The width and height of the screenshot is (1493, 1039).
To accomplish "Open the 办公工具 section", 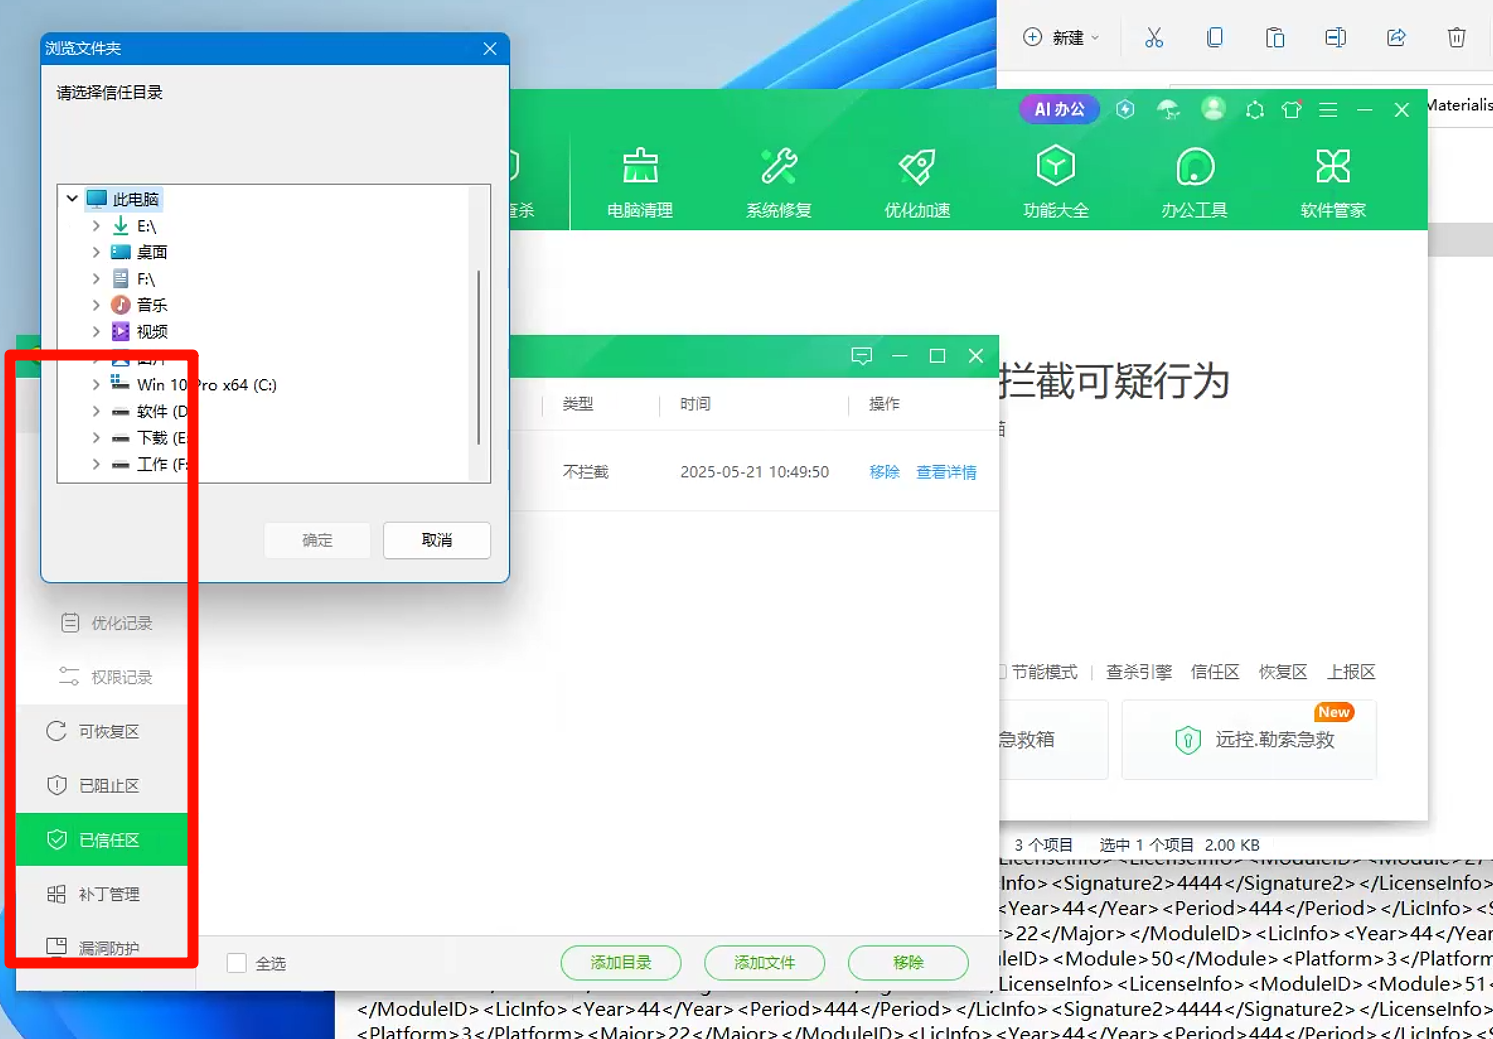I will coord(1194,183).
